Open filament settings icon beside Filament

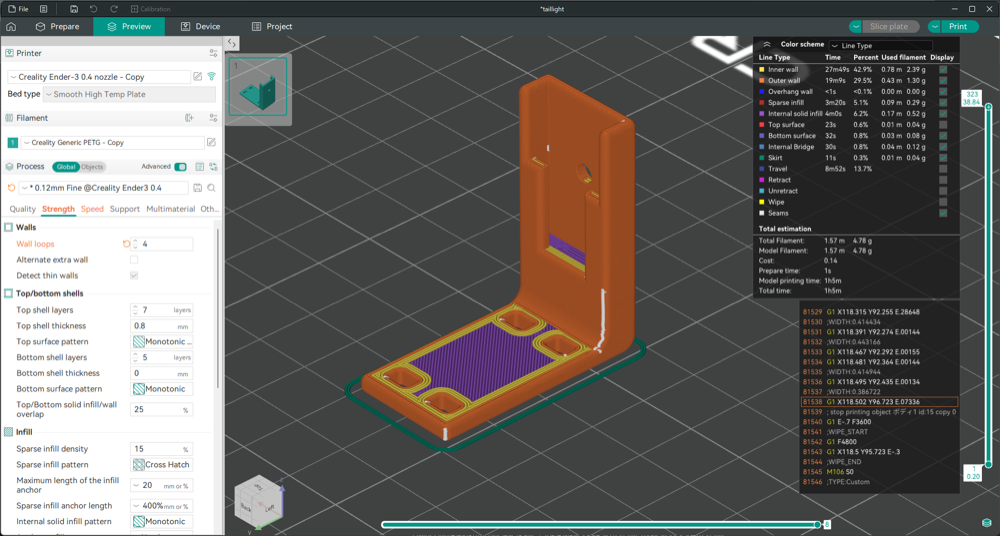coord(213,117)
